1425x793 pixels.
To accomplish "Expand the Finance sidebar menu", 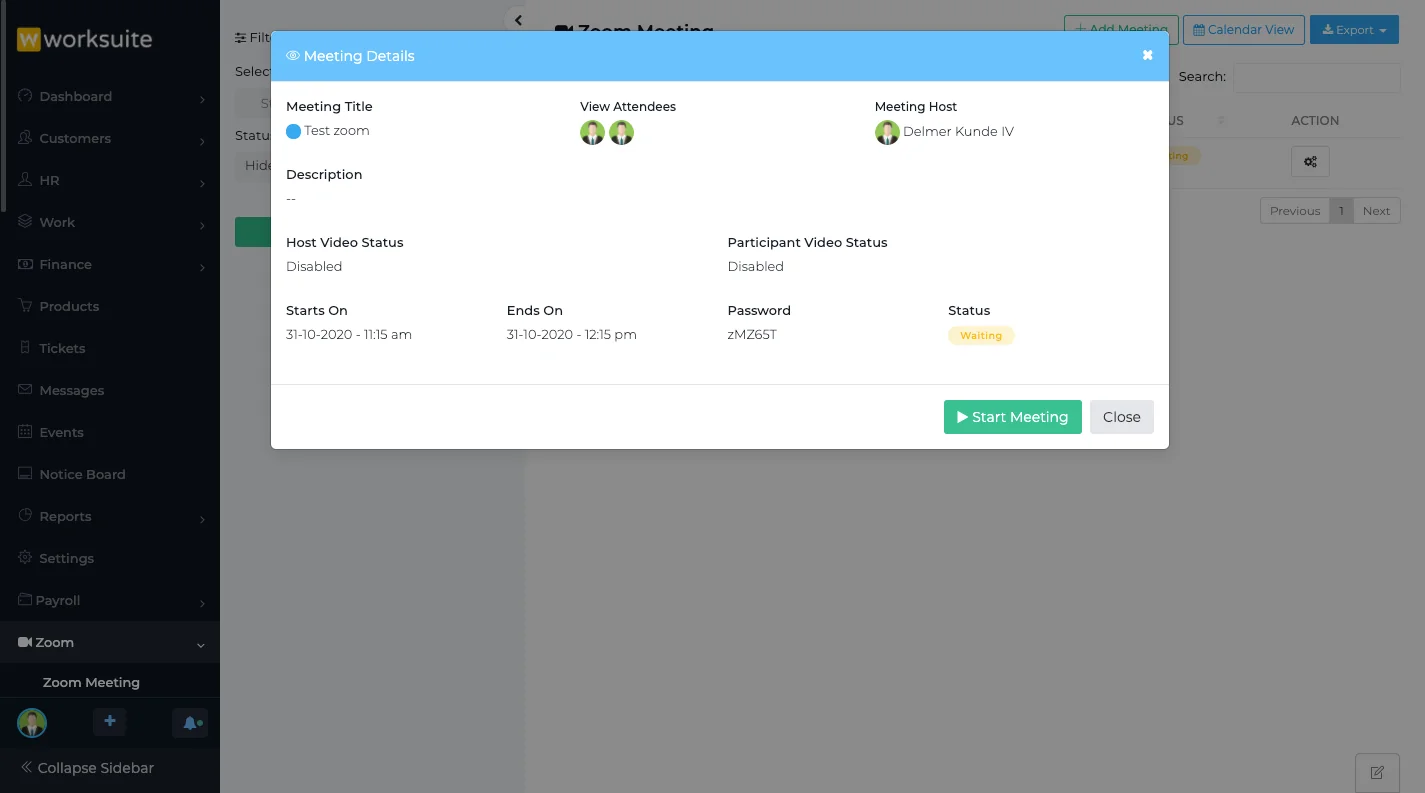I will 110,265.
